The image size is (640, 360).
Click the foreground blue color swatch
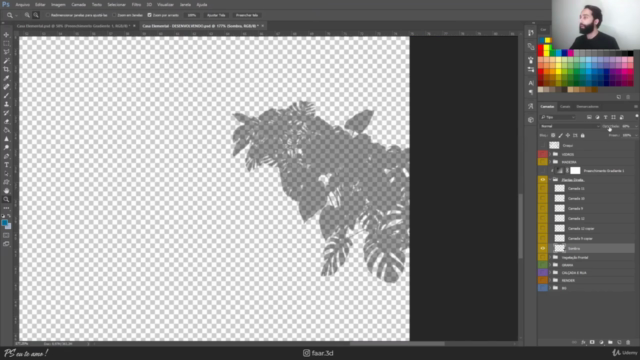[x=4, y=223]
